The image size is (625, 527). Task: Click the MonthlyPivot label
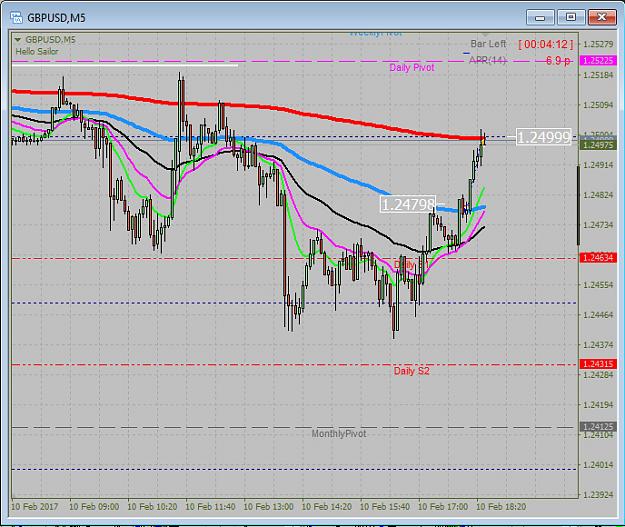tap(339, 434)
